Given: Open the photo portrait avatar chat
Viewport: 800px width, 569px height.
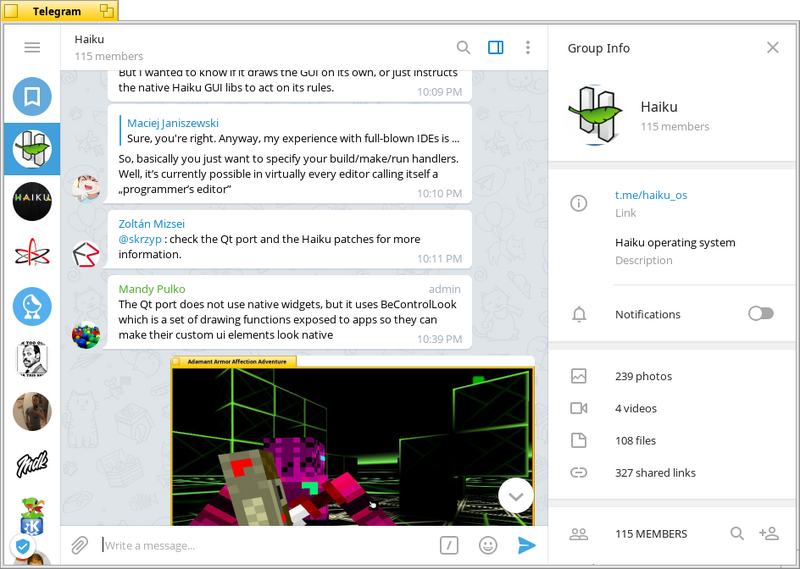Looking at the screenshot, I should click(32, 411).
